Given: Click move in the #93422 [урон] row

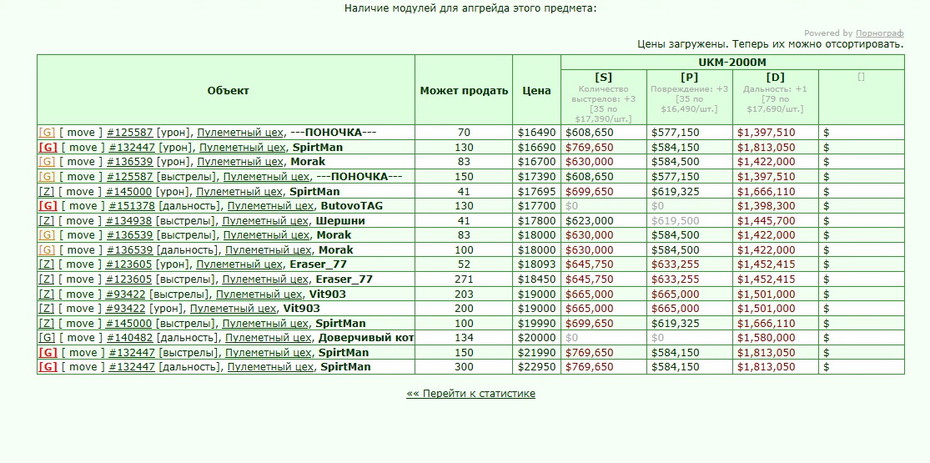Looking at the screenshot, I should (79, 308).
